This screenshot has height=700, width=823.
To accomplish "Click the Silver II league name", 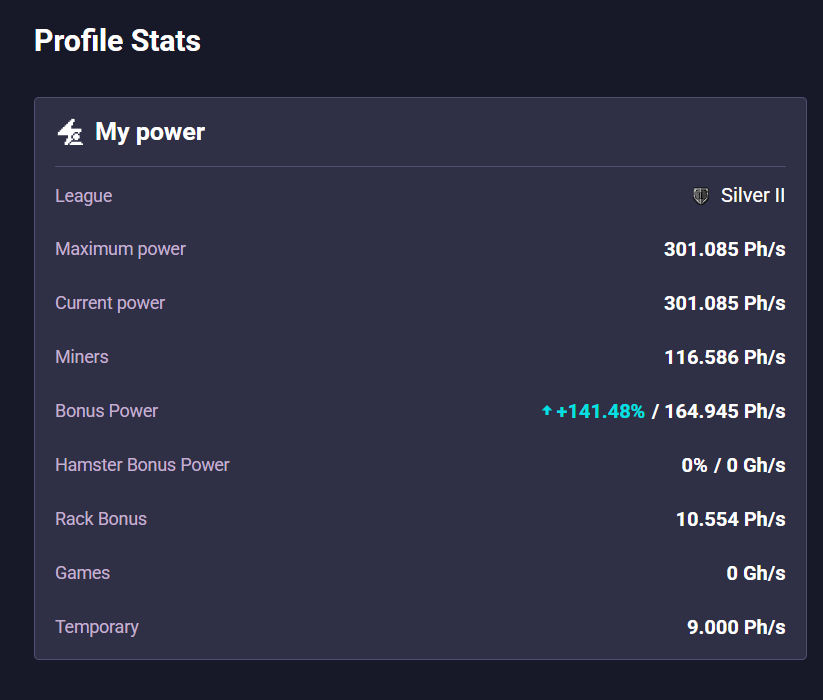I will coord(753,196).
